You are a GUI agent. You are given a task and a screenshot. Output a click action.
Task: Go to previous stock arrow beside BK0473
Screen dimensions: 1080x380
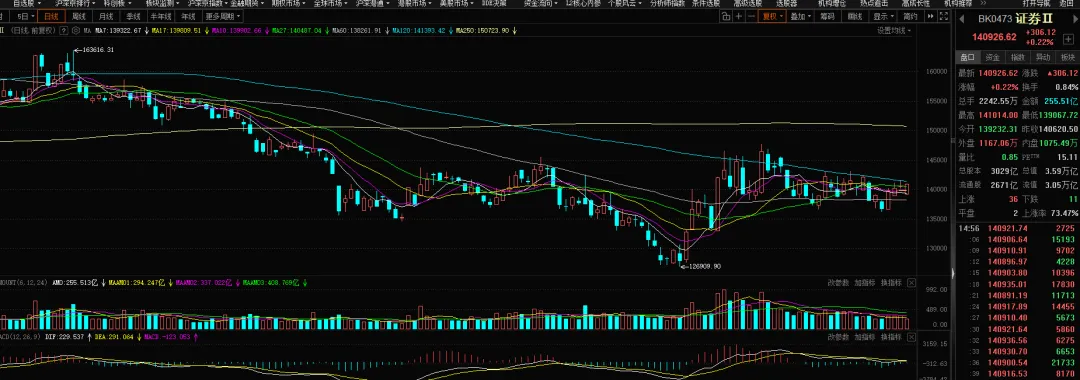(x=962, y=19)
